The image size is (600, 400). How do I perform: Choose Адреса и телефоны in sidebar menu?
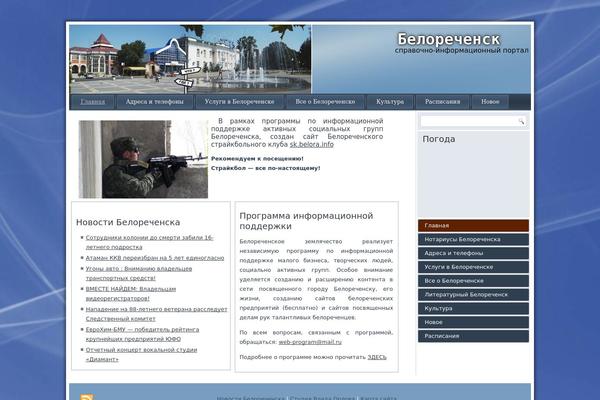[x=473, y=253]
